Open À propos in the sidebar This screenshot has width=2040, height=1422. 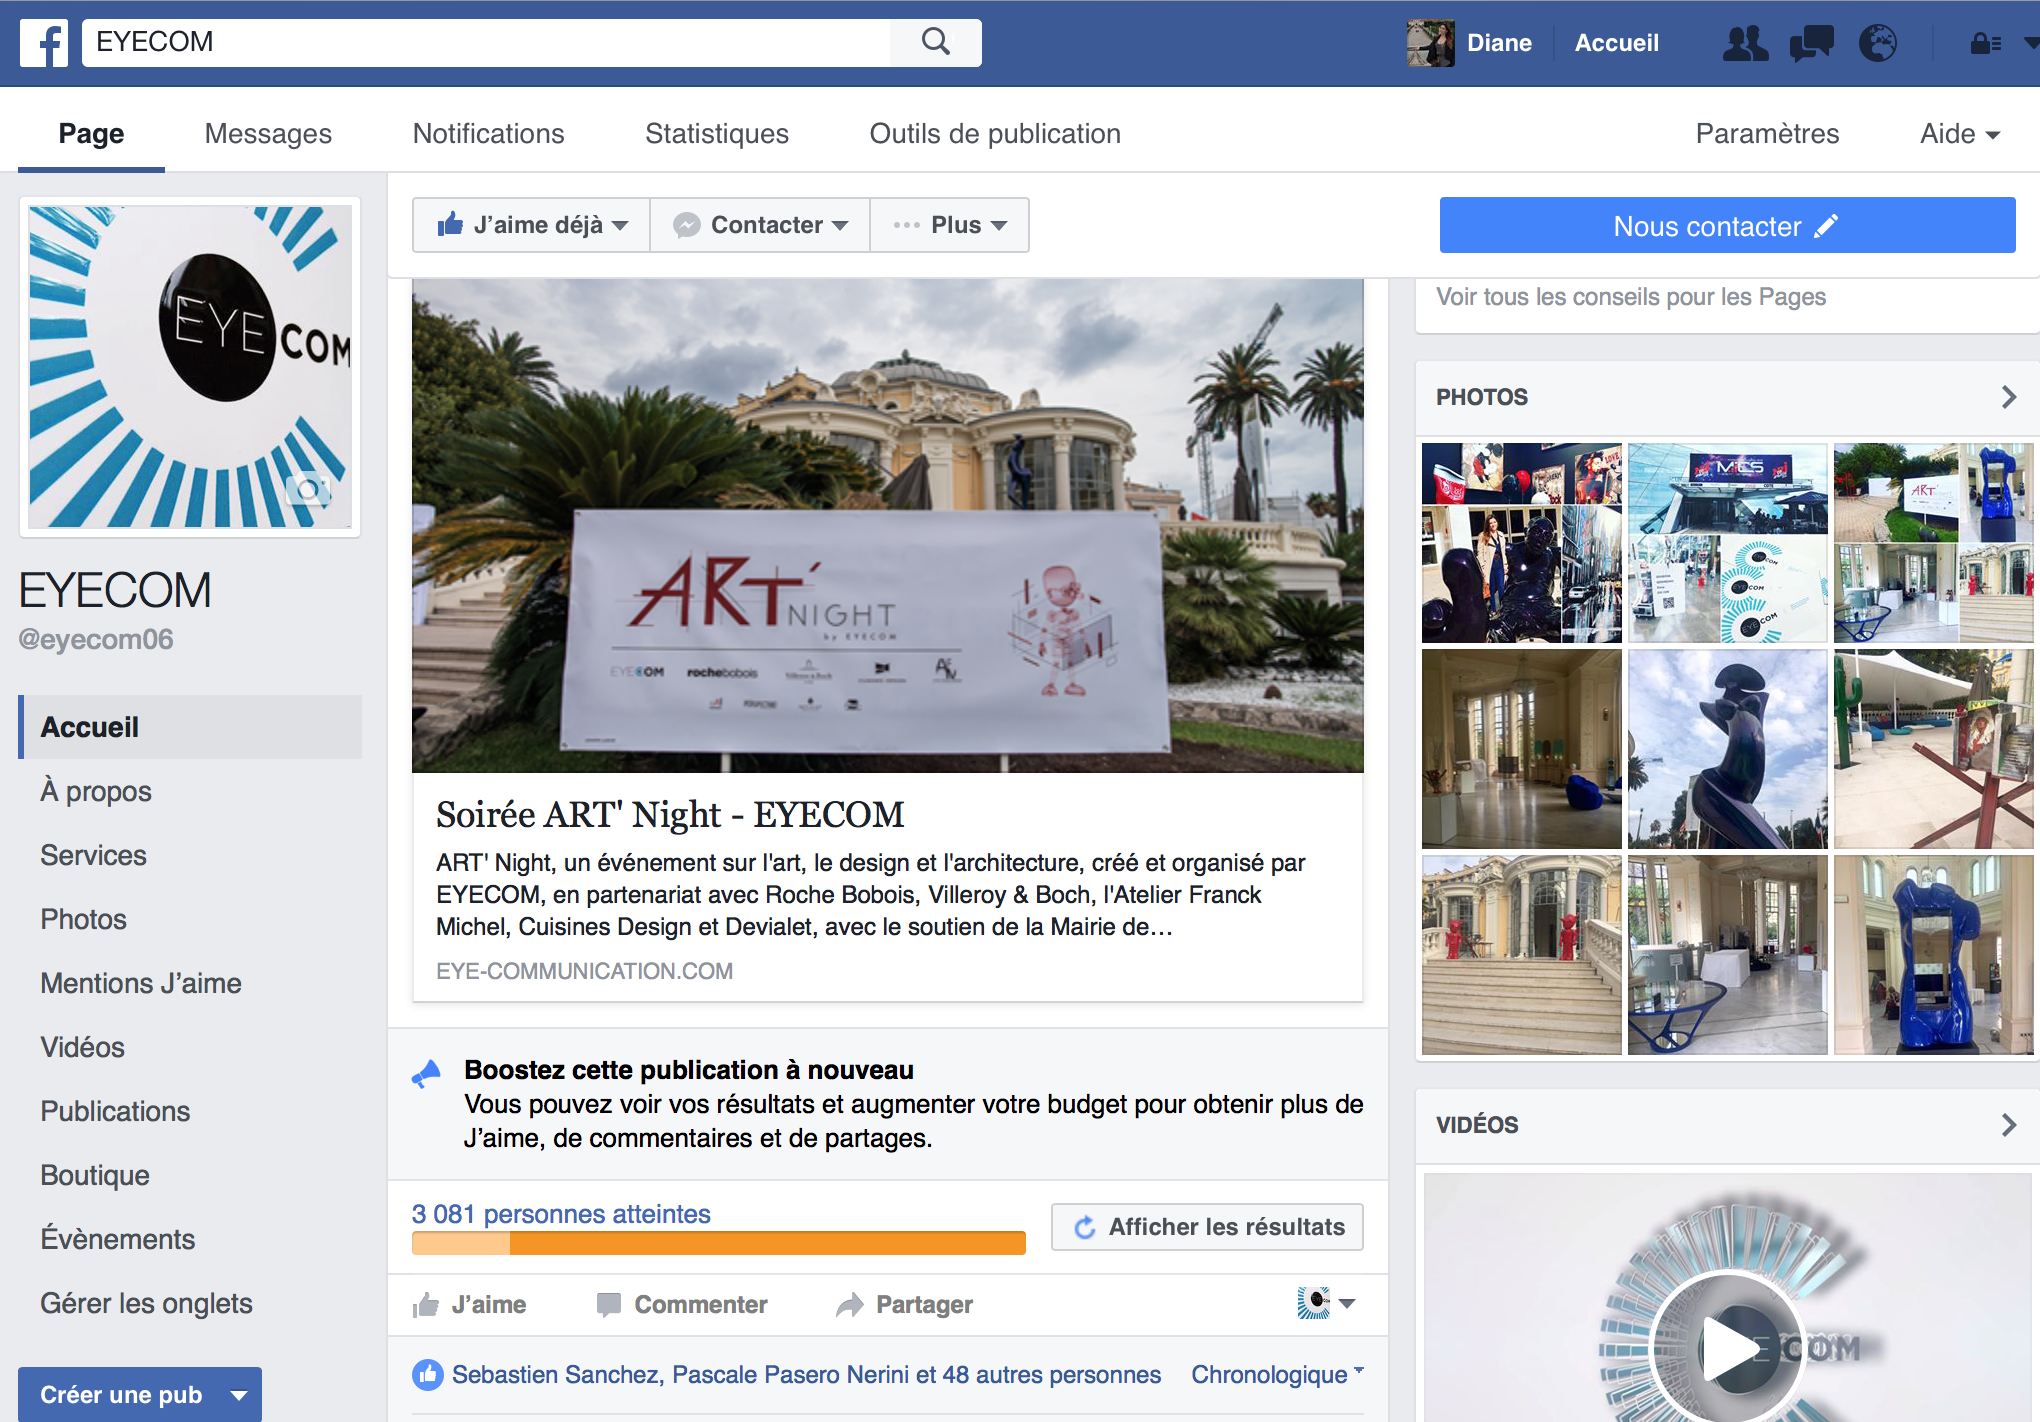point(96,791)
